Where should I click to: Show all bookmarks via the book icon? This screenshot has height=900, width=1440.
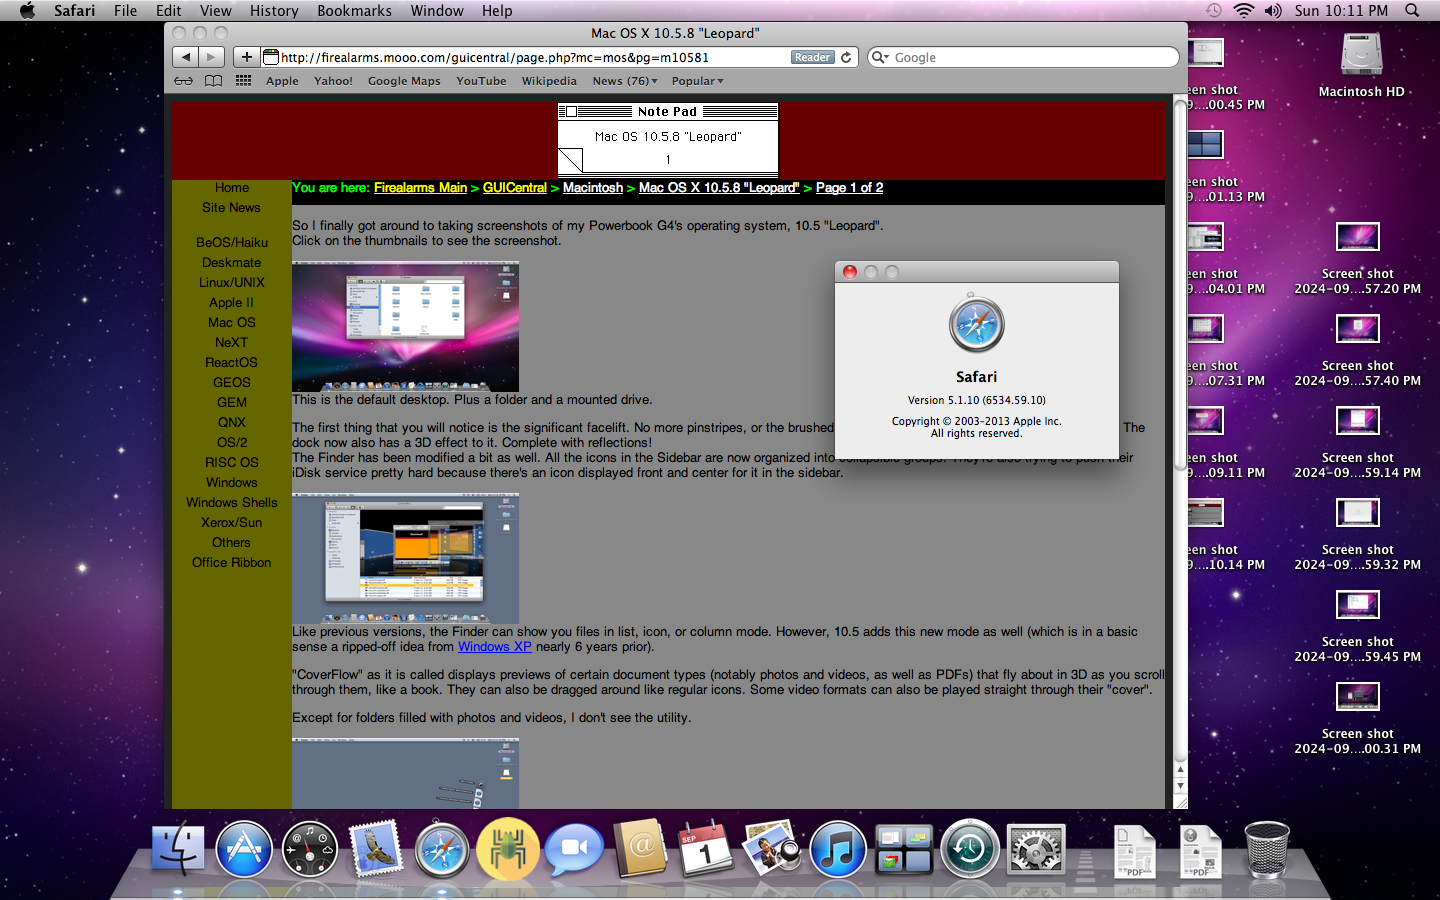coord(214,81)
